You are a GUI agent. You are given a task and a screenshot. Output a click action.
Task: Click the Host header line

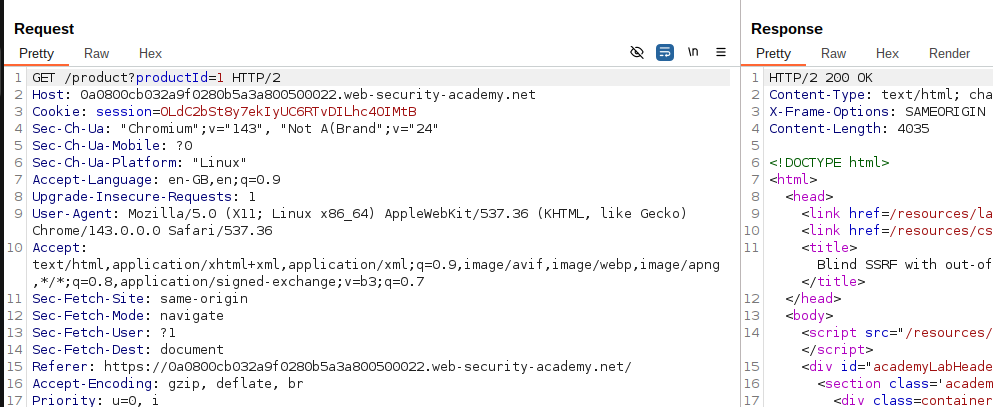tap(284, 95)
